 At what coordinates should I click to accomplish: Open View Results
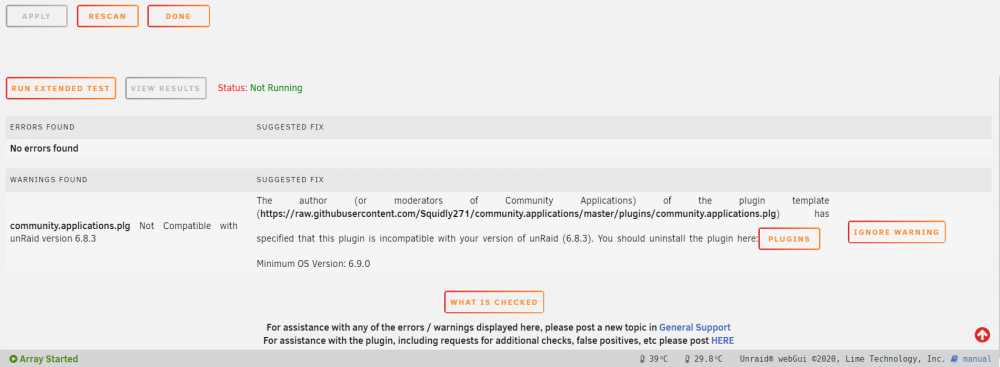click(166, 88)
